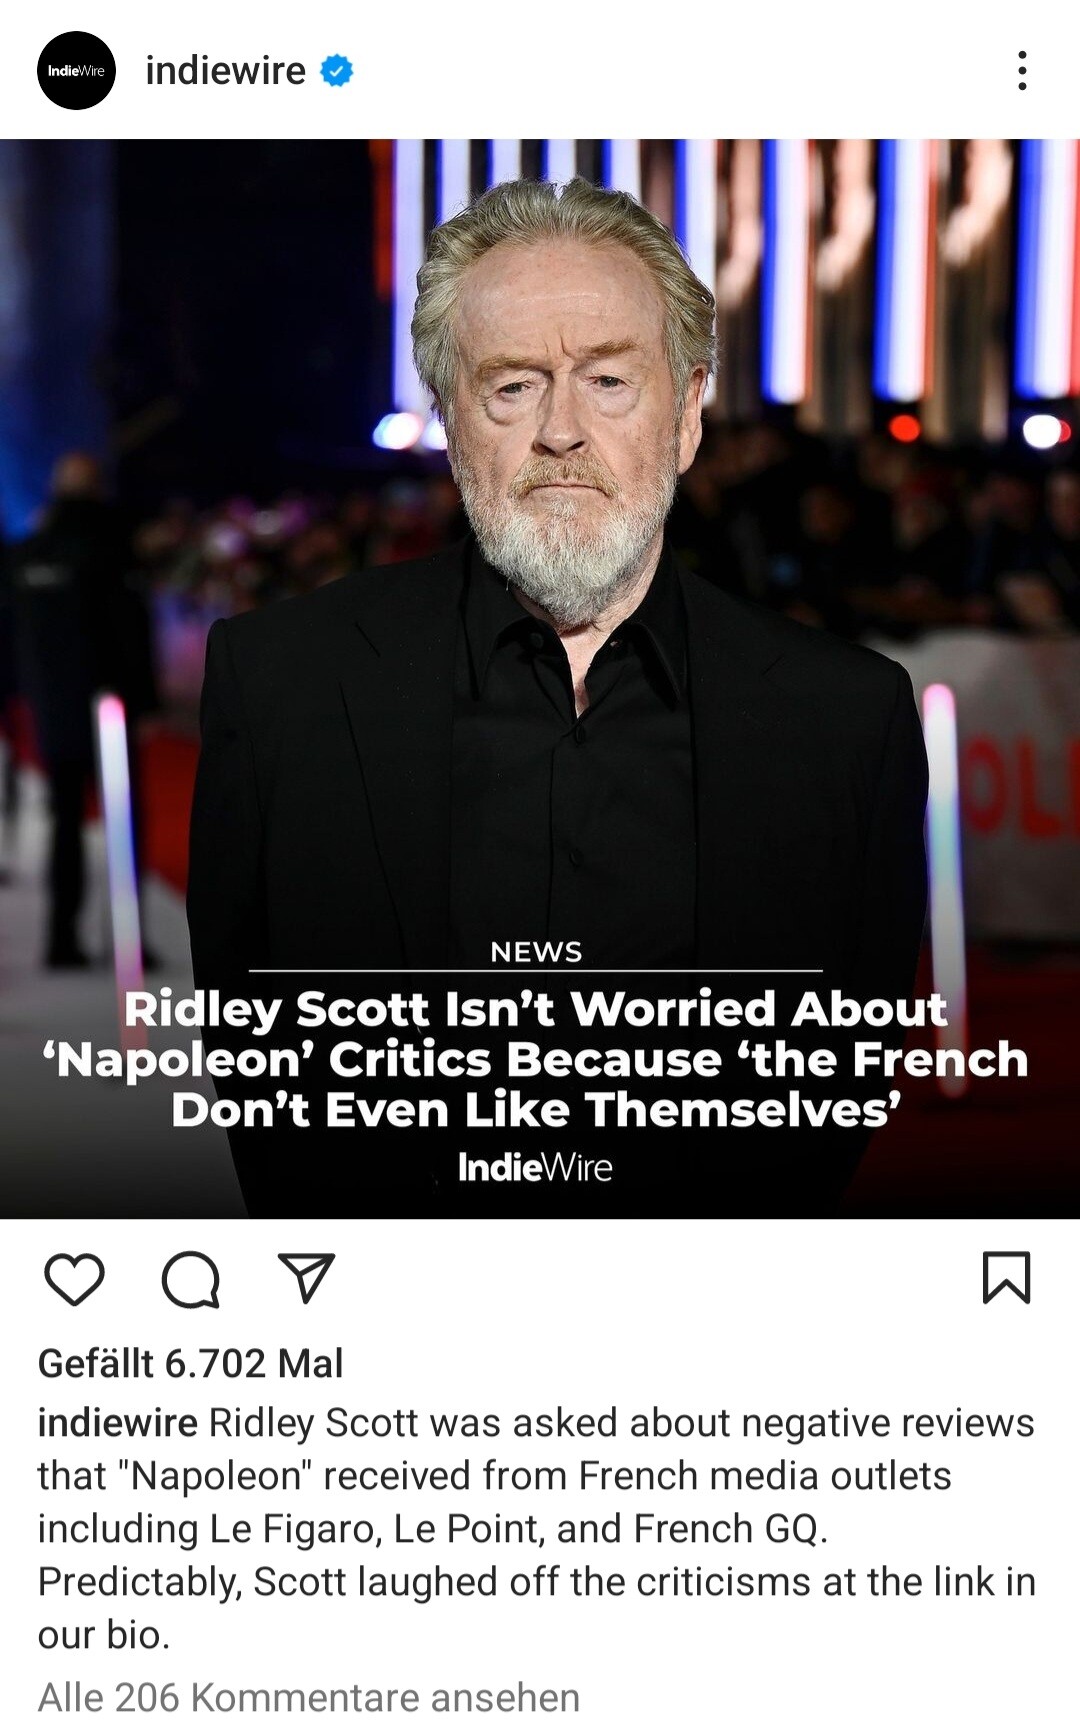Tap the headline line 'Don't Even Like Themselves'
This screenshot has height=1728, width=1080.
pos(536,1110)
